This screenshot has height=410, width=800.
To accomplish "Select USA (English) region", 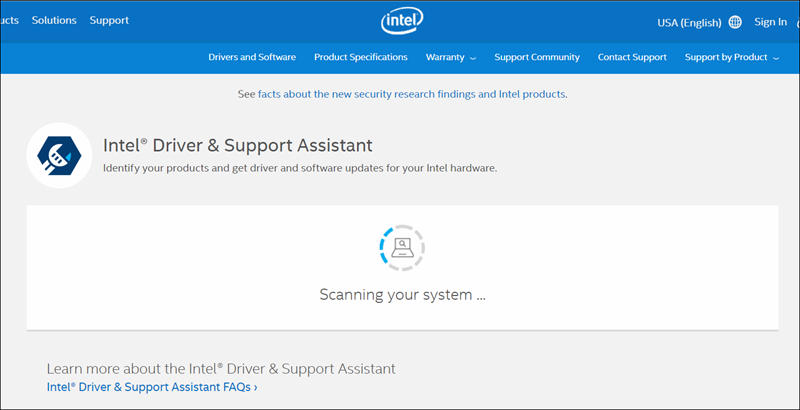I will point(689,23).
